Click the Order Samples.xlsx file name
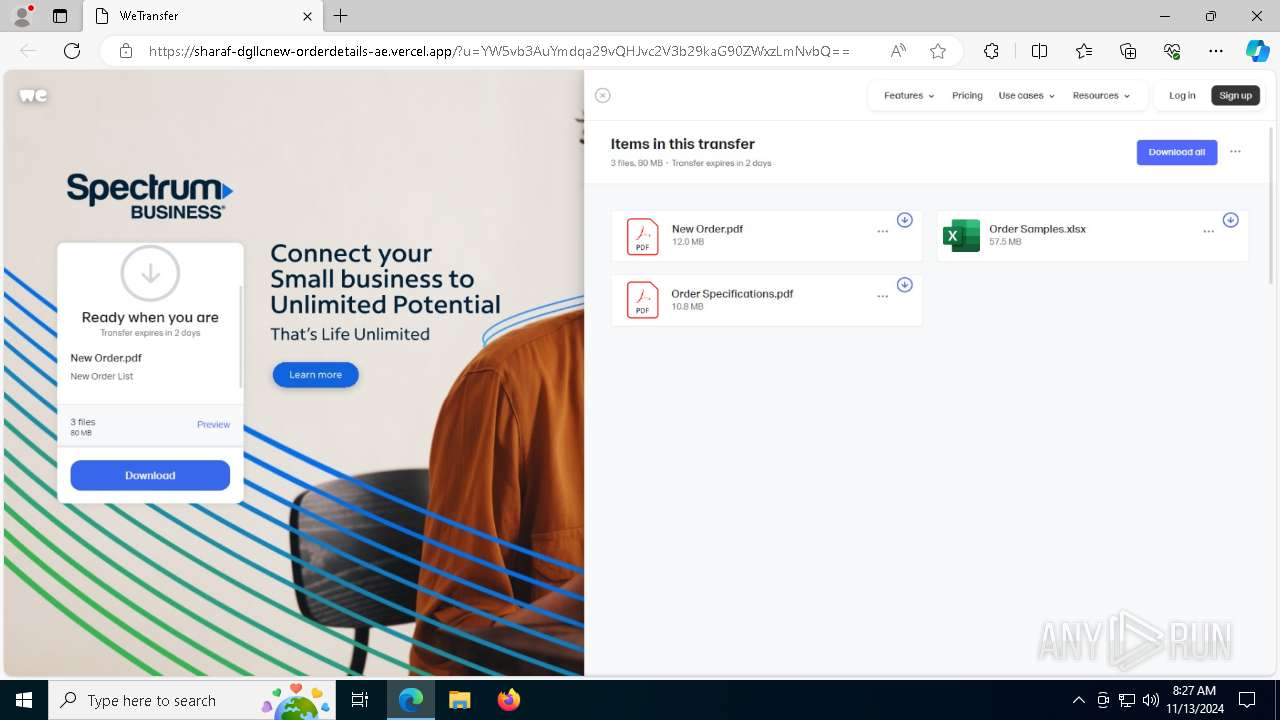This screenshot has width=1280, height=720. point(1037,229)
